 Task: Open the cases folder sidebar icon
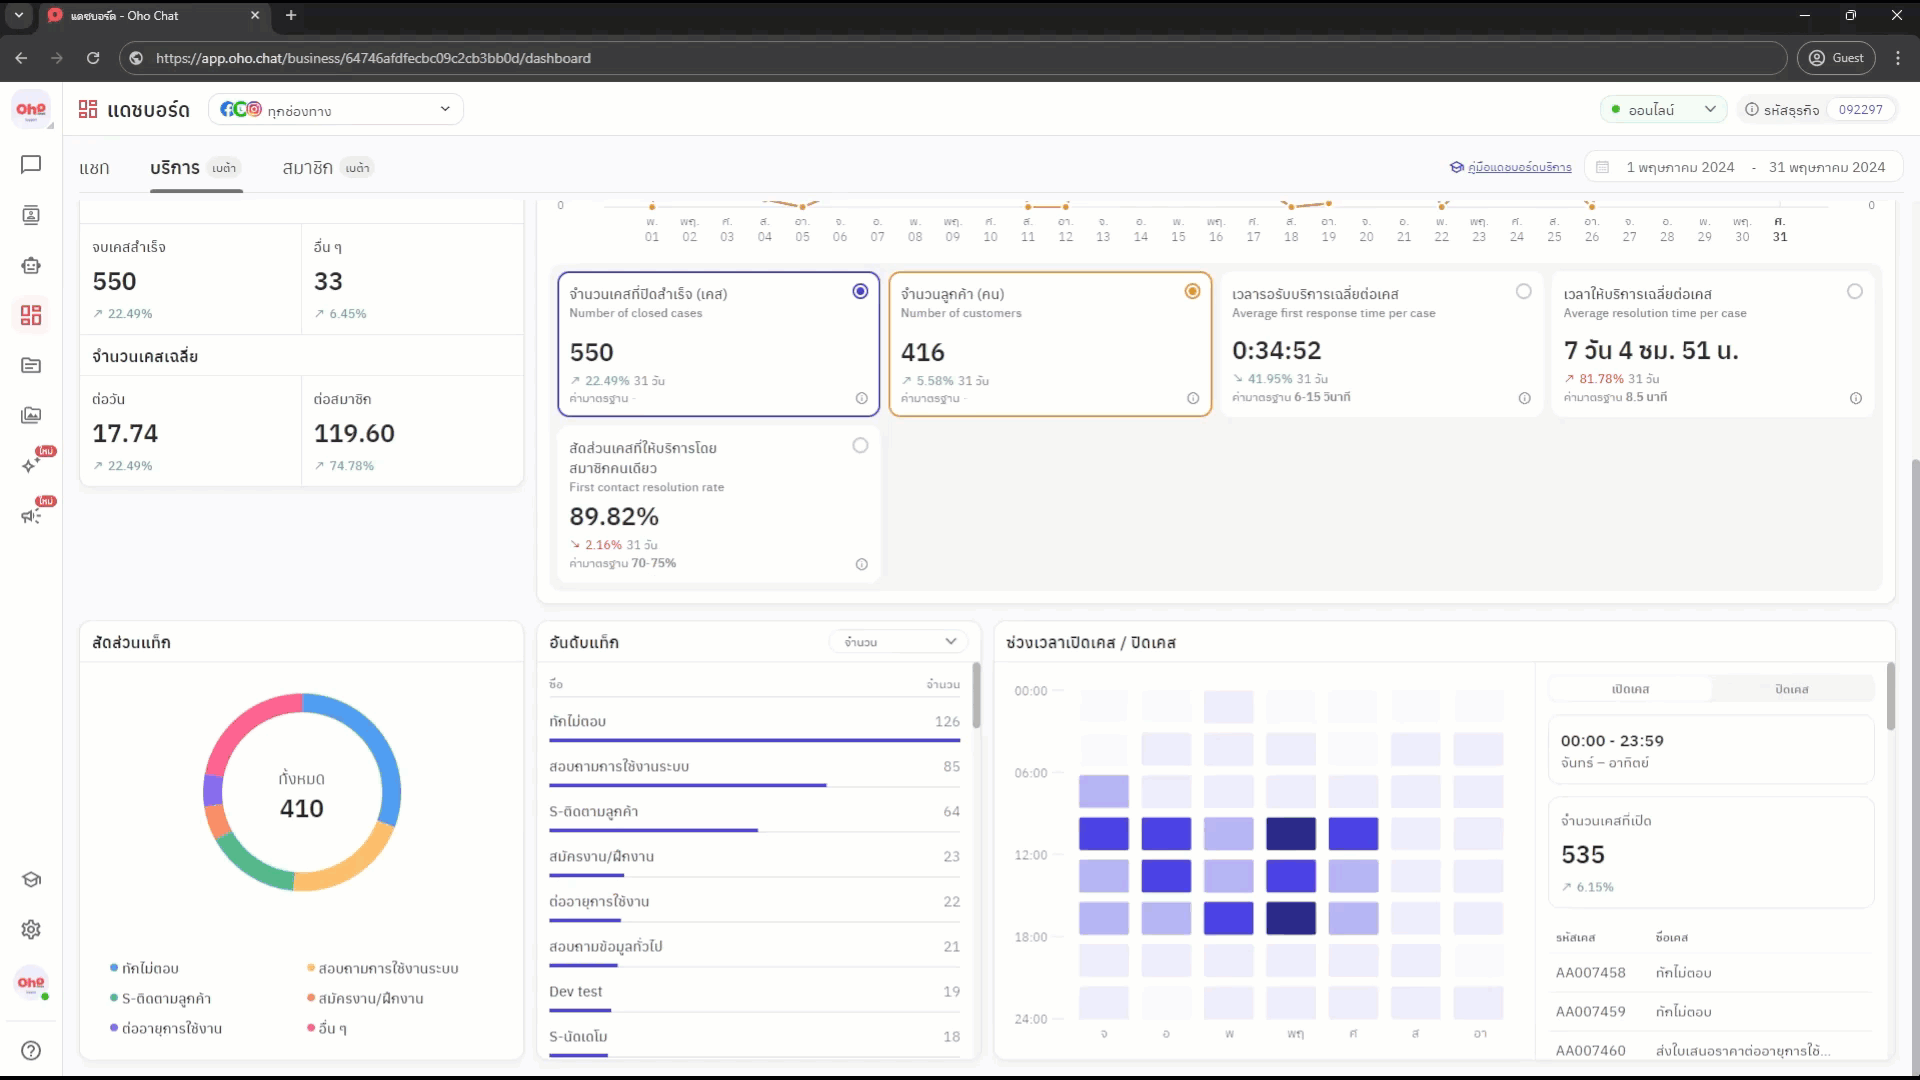pyautogui.click(x=31, y=365)
